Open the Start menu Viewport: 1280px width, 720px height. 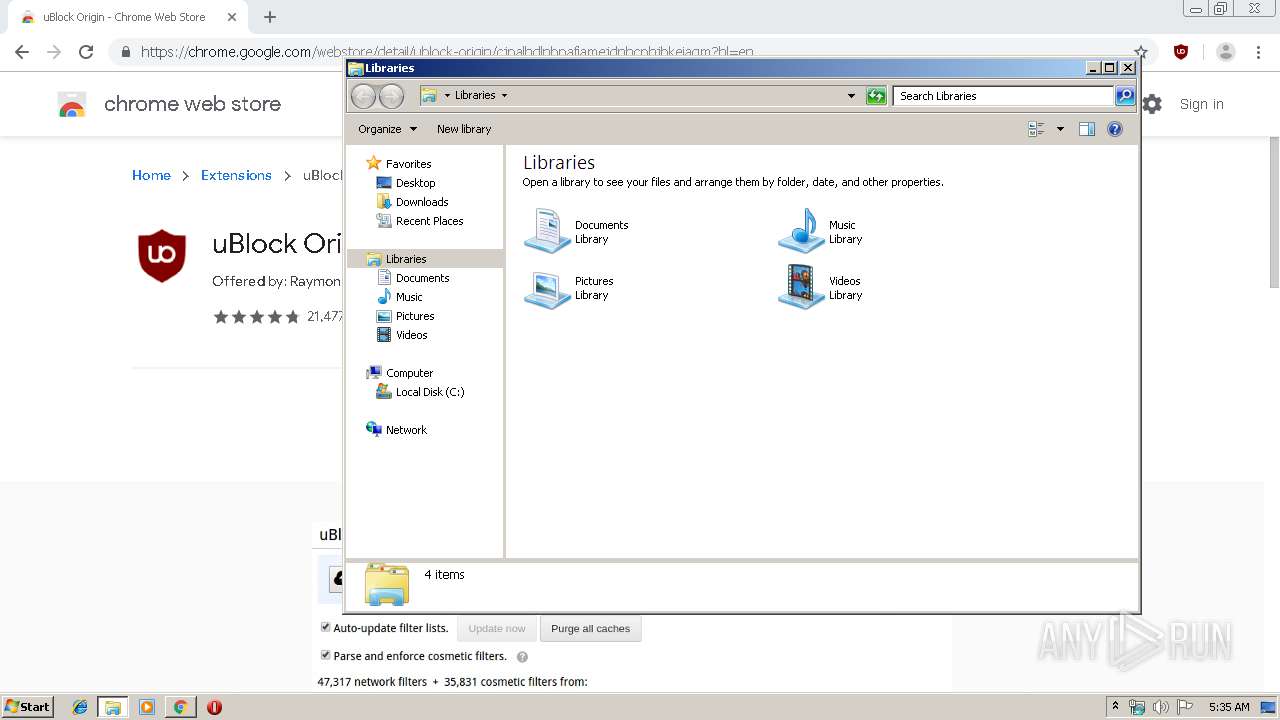[x=27, y=707]
